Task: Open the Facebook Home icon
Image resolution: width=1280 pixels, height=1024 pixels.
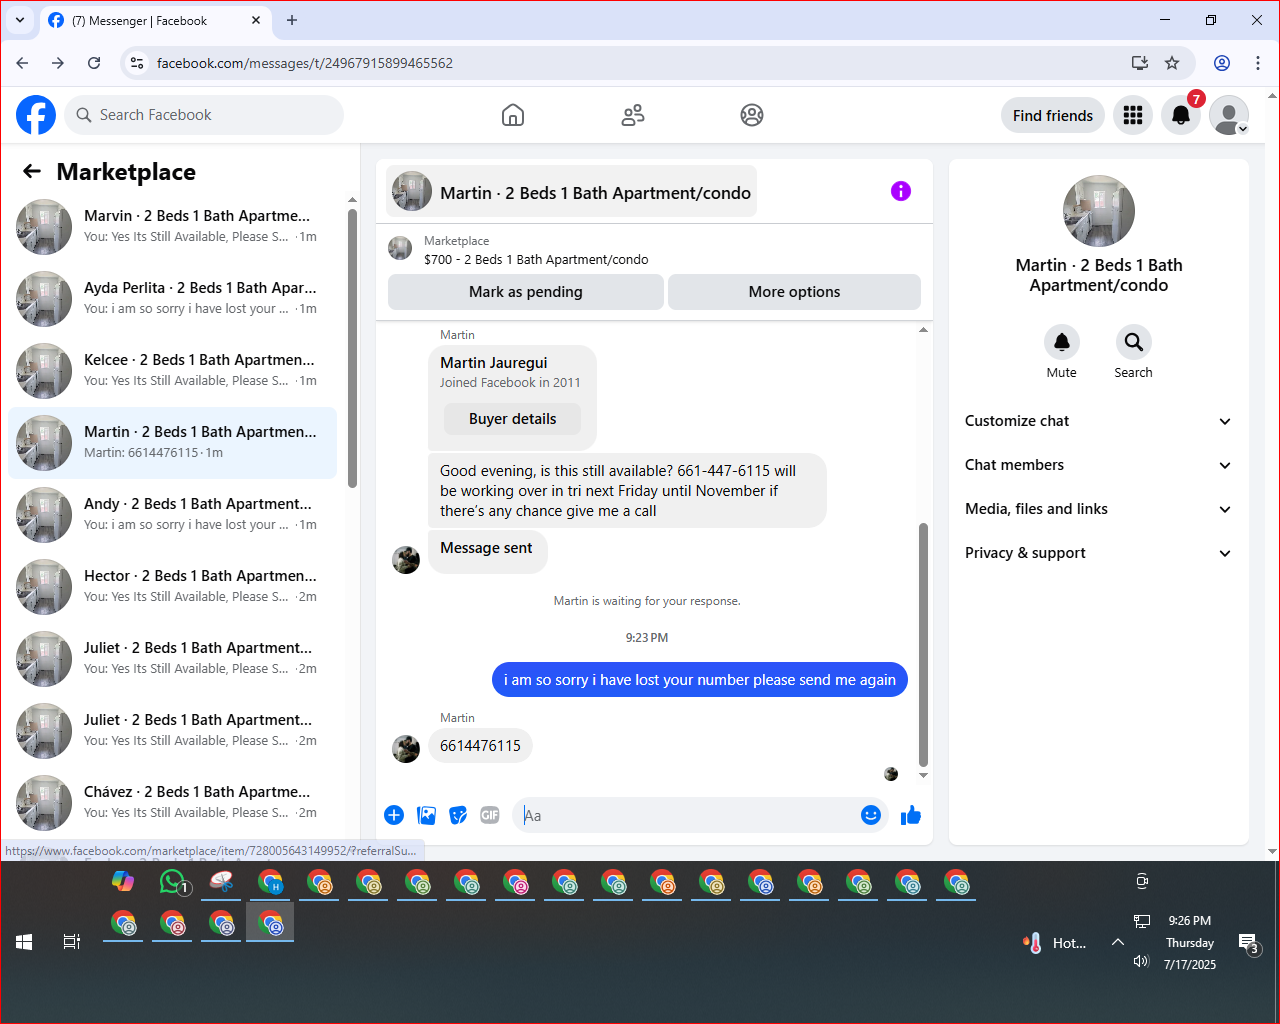Action: click(x=513, y=115)
